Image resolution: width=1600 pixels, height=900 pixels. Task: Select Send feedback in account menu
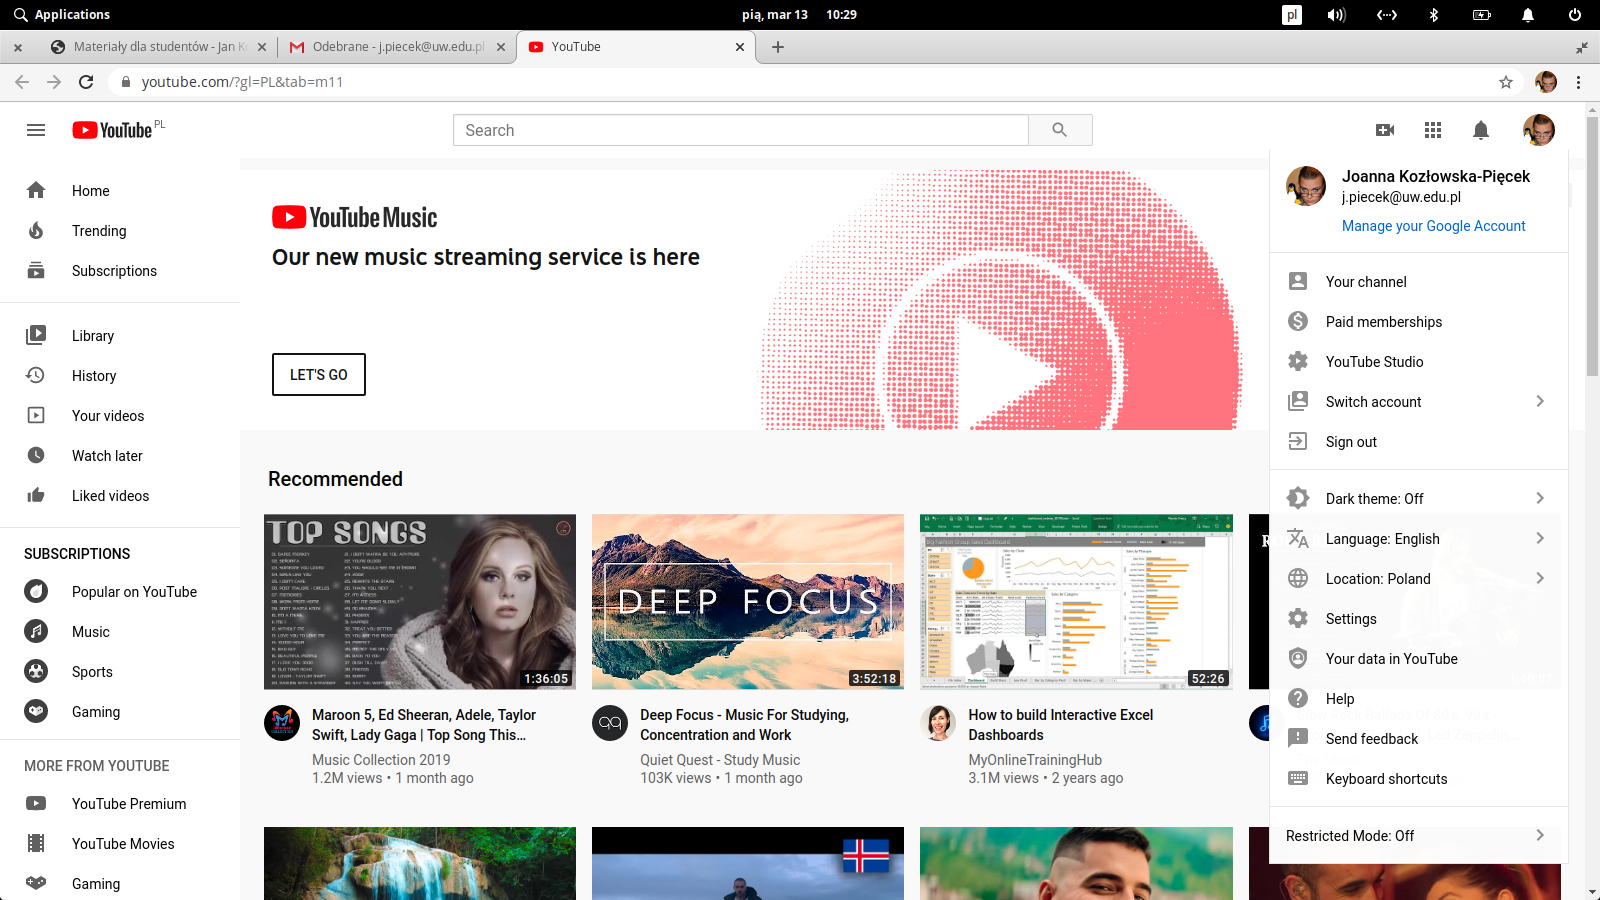1419,738
